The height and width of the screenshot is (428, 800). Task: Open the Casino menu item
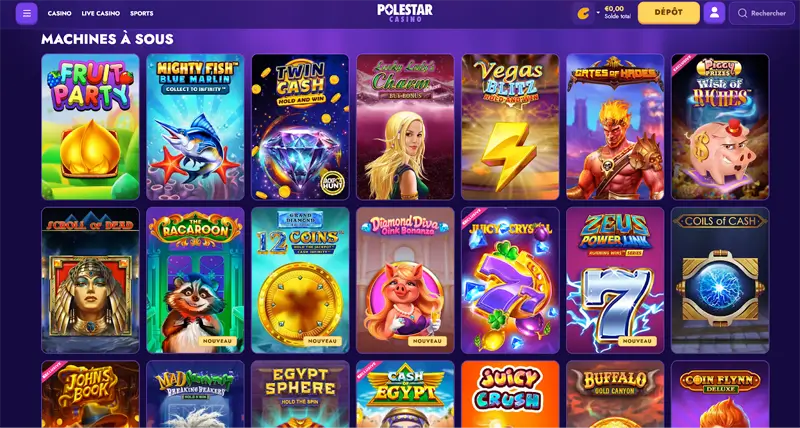click(x=60, y=14)
